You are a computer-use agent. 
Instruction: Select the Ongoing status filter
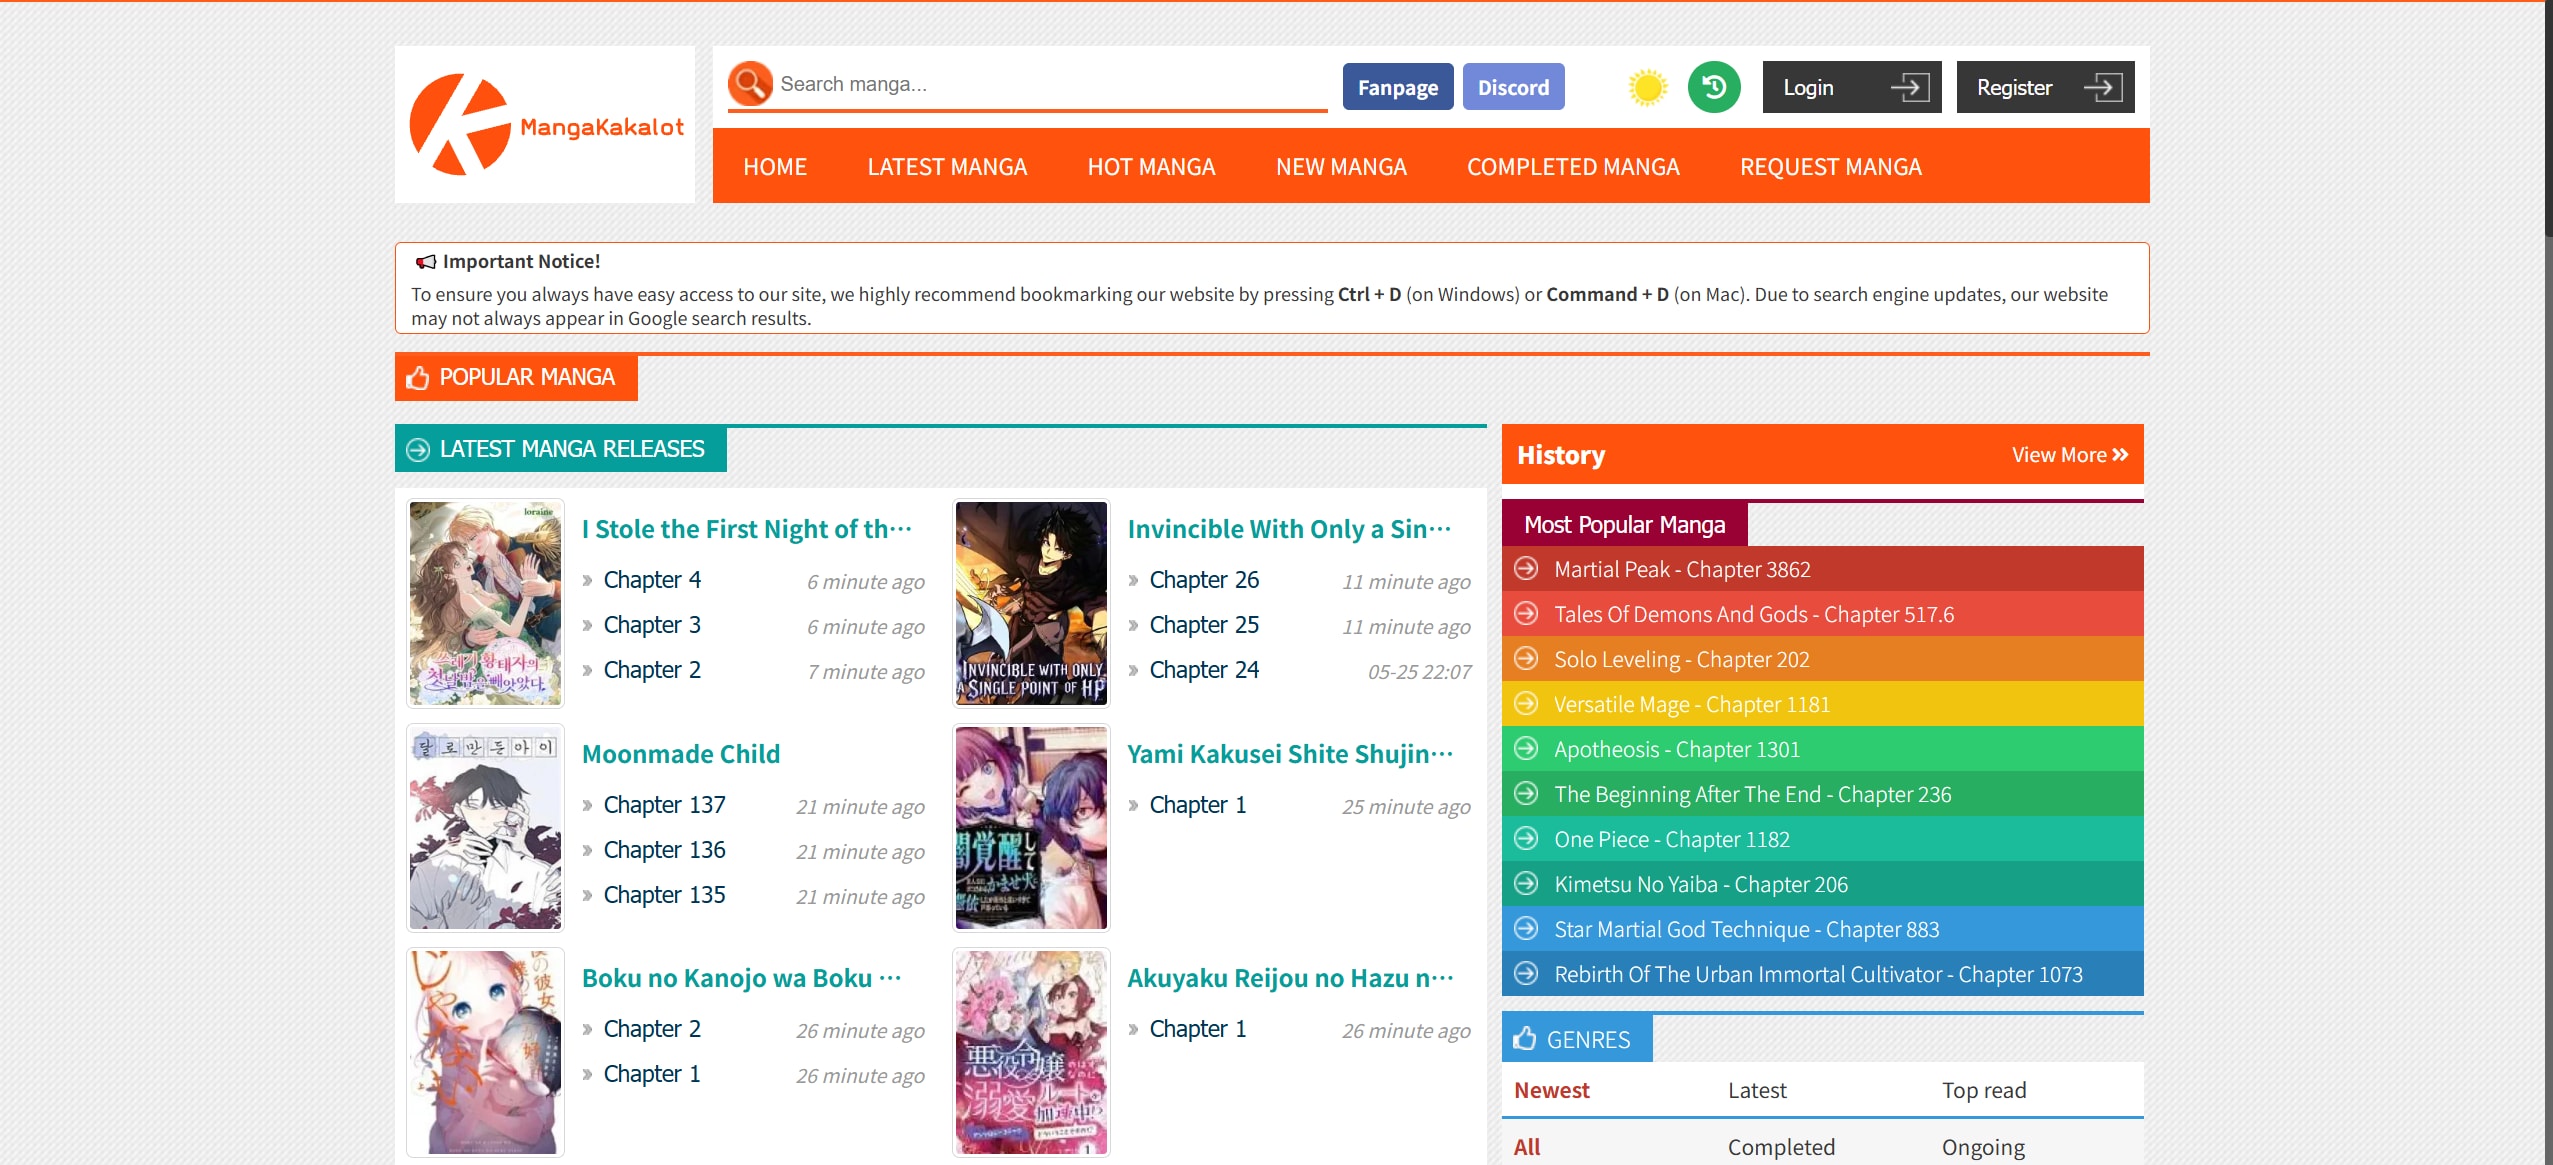coord(1983,1148)
